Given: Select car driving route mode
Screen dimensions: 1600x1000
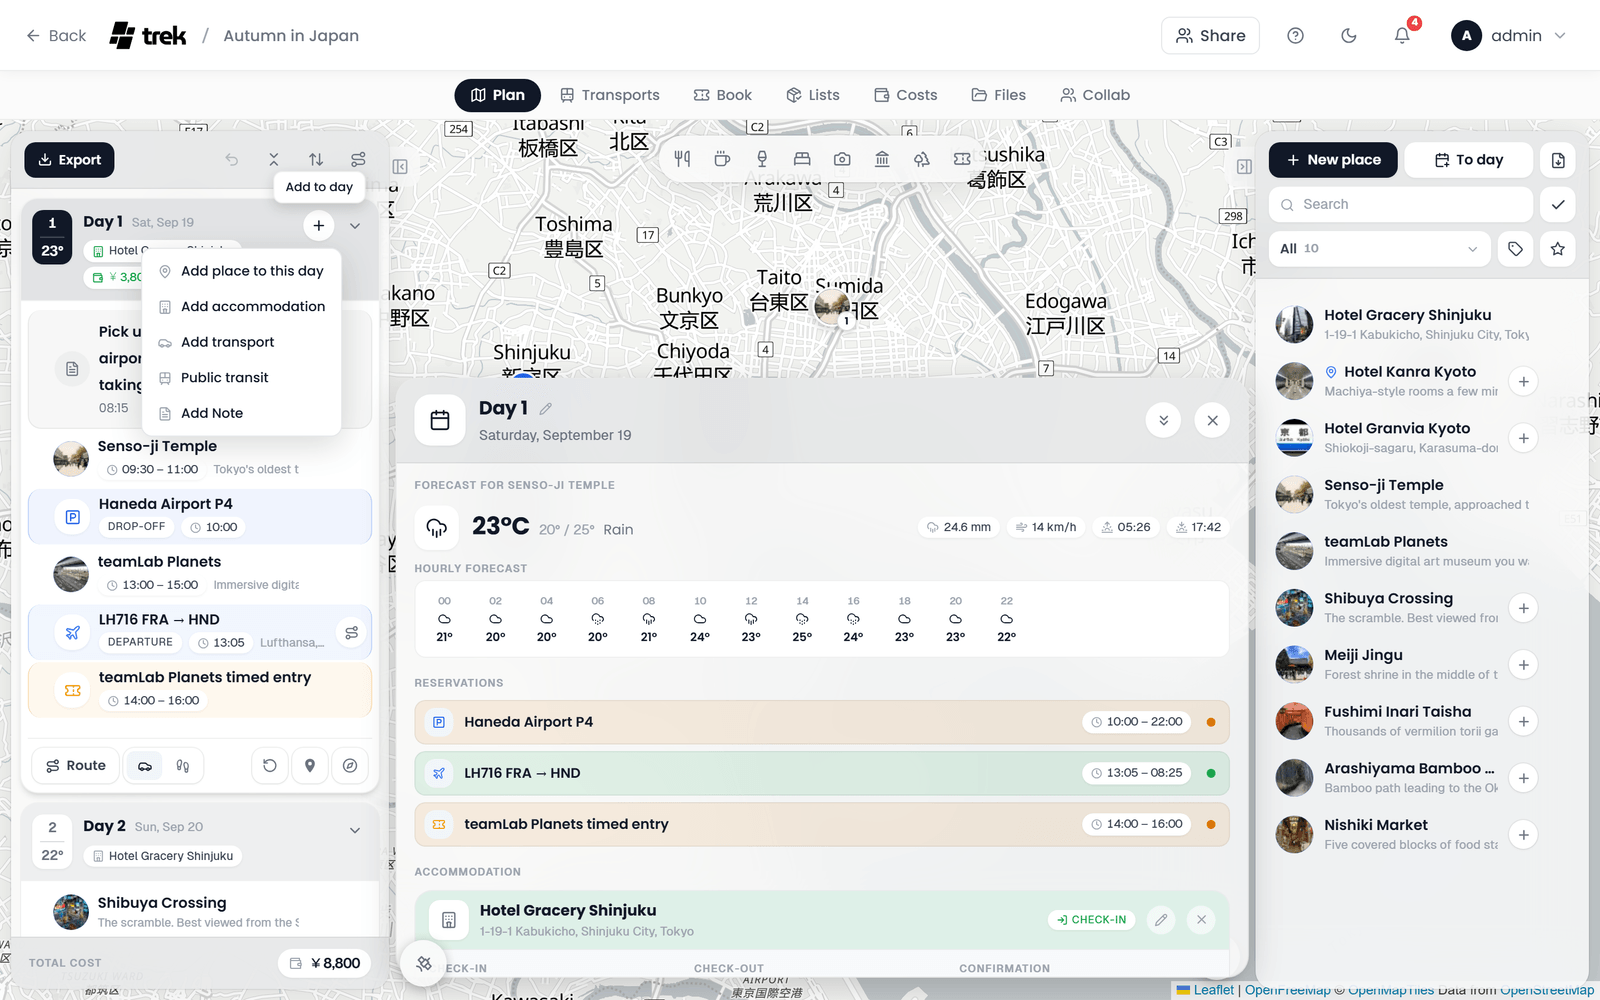Looking at the screenshot, I should coord(145,766).
